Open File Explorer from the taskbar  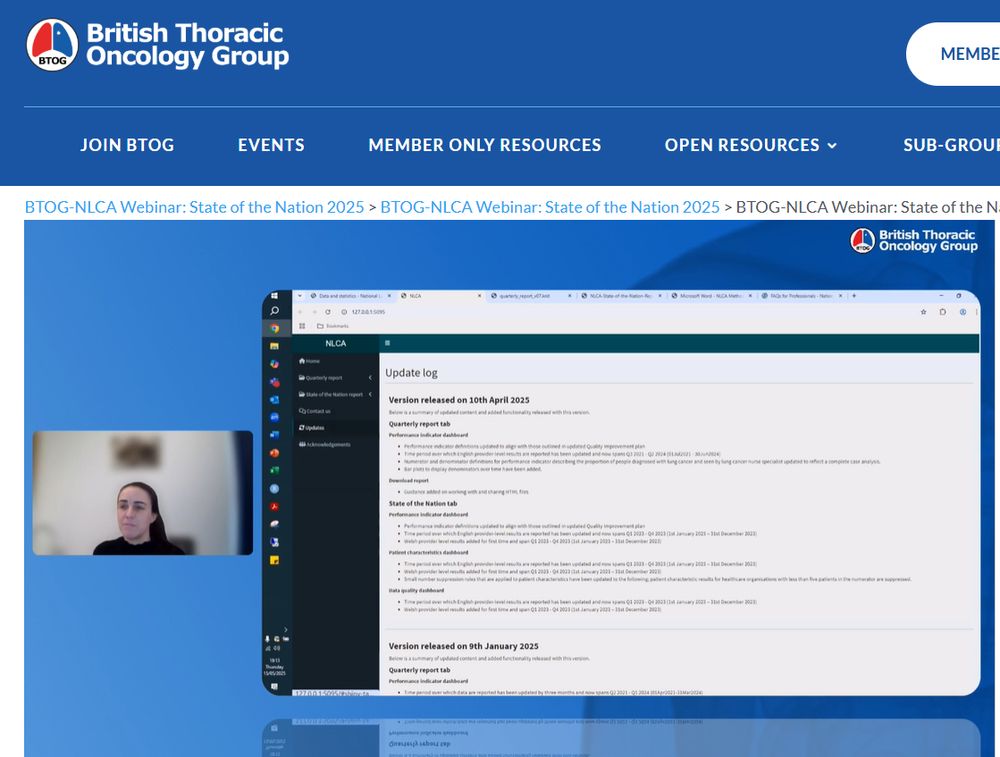click(274, 346)
